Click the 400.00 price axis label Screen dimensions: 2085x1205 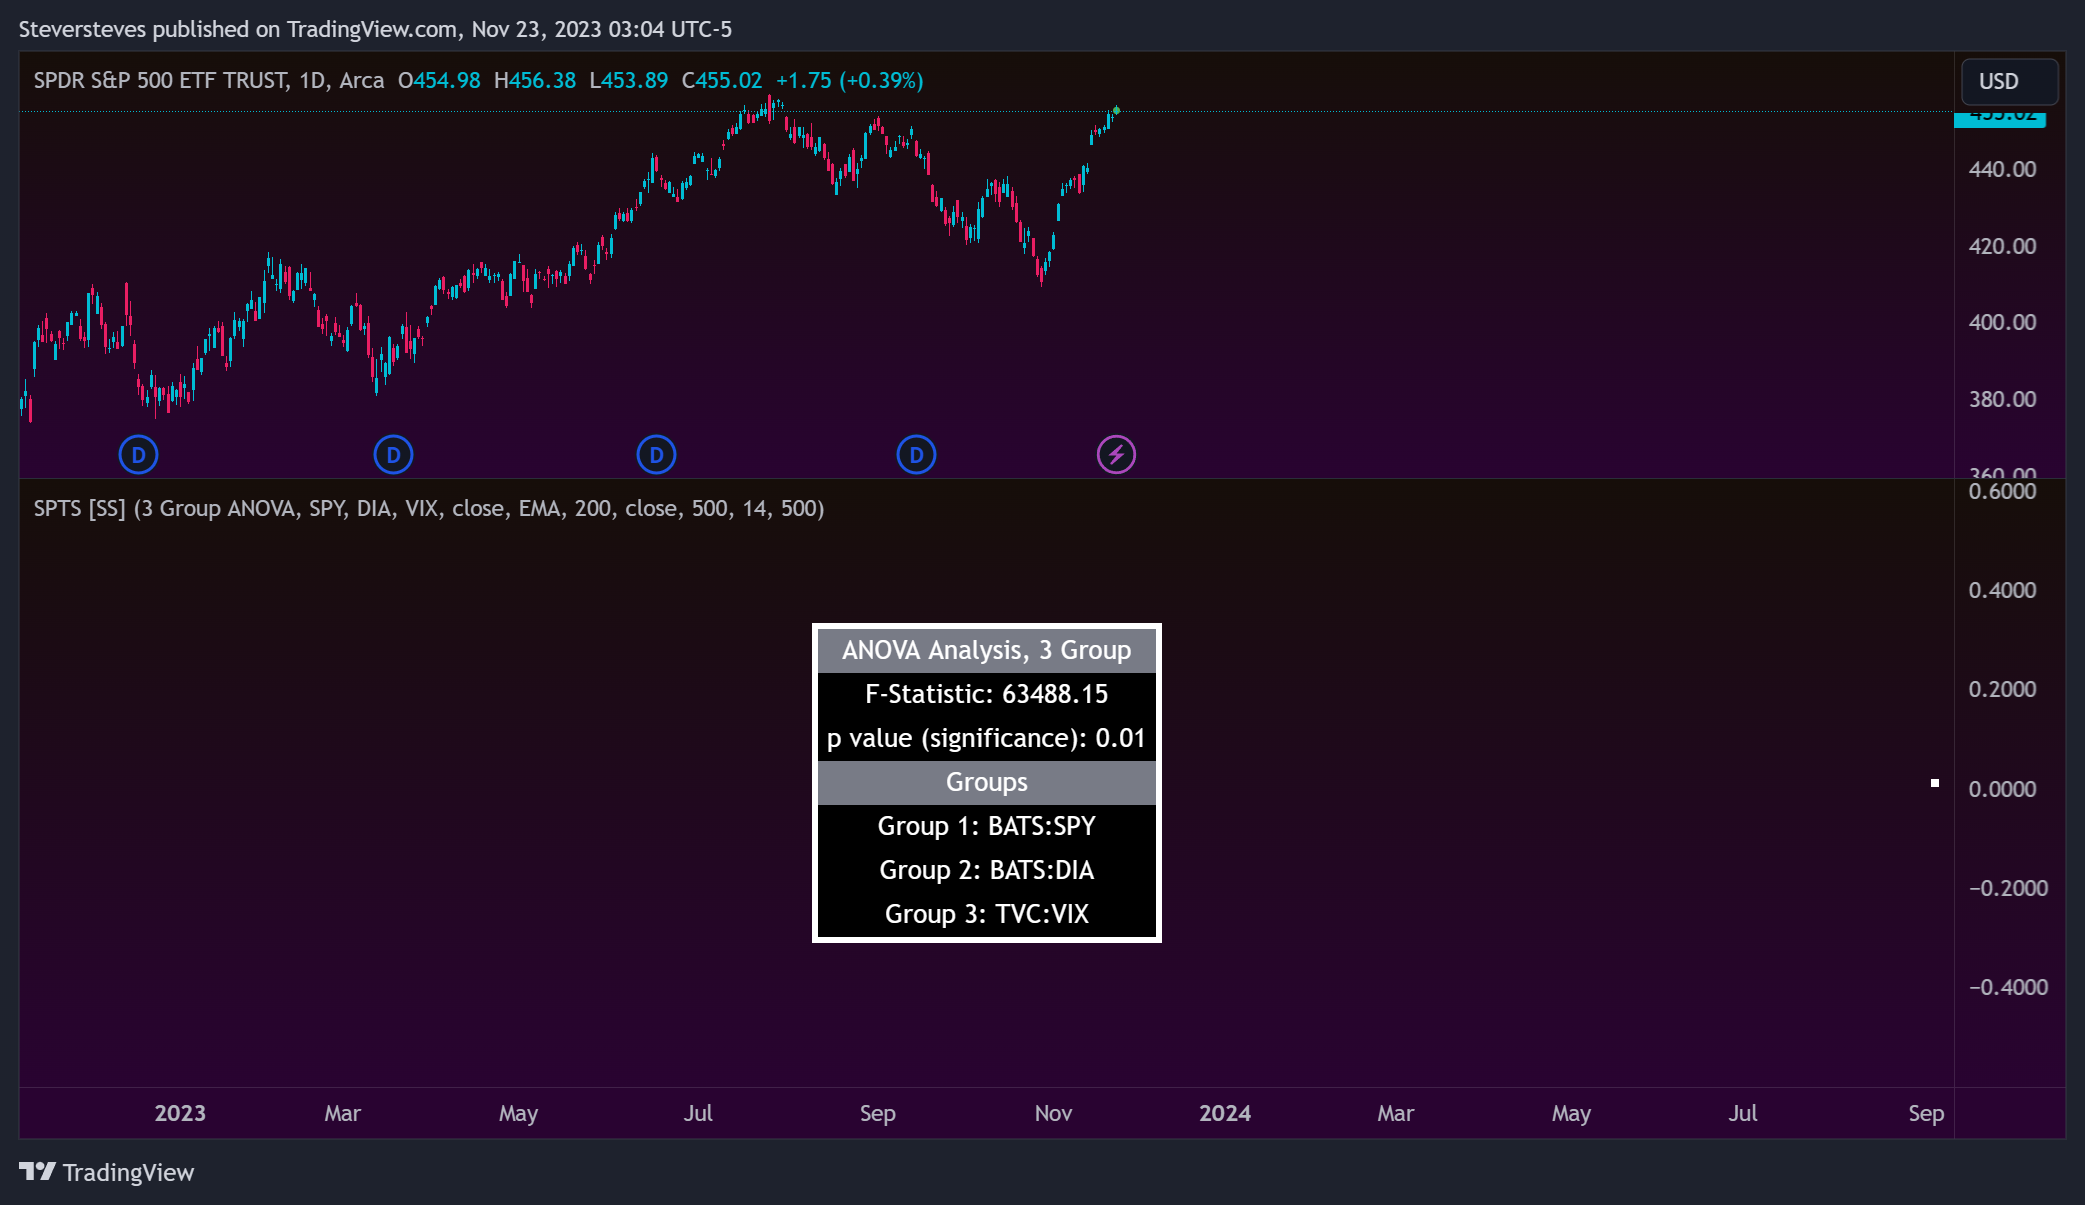[x=2002, y=322]
